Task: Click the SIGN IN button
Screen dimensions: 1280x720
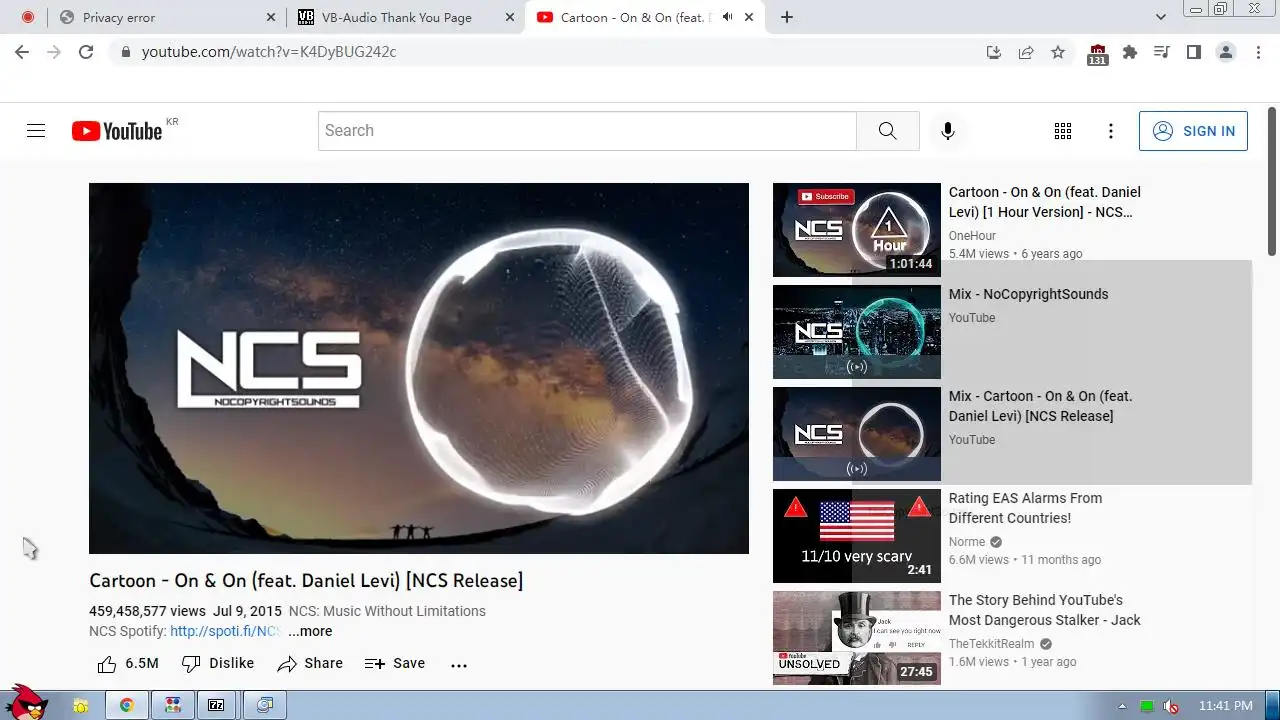Action: pos(1193,131)
